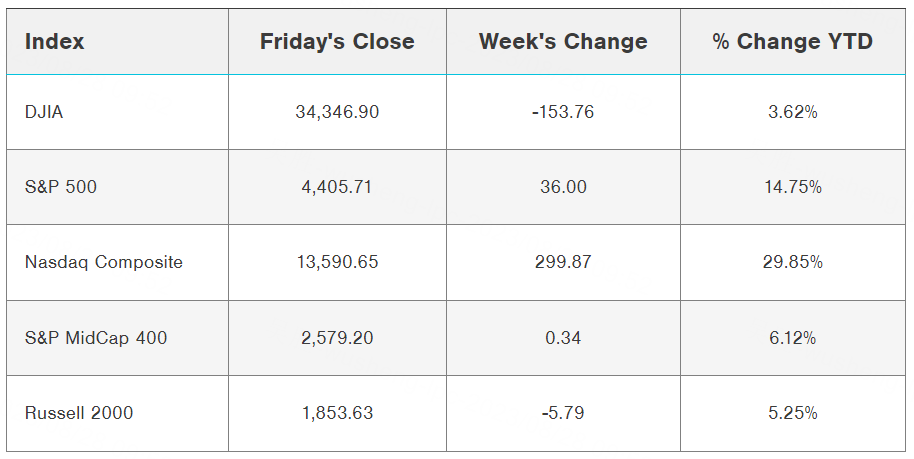Click DJIA weekly change -153.76
The height and width of the screenshot is (459, 914).
563,112
